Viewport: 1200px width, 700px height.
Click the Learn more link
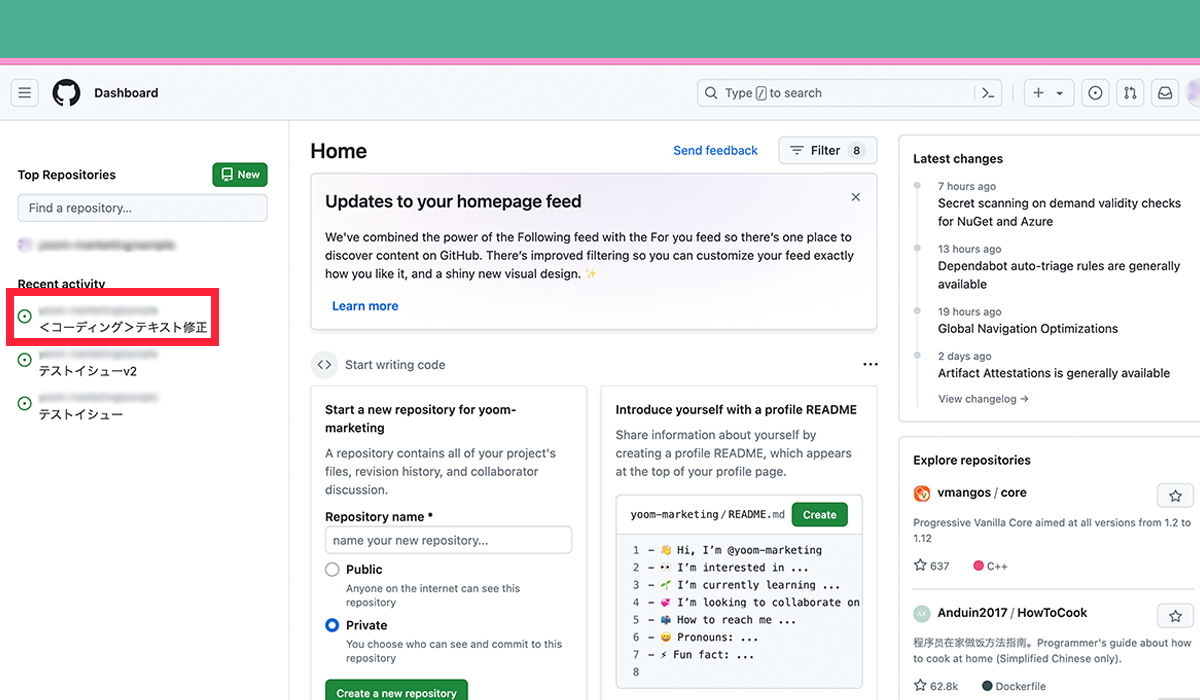pyautogui.click(x=365, y=306)
